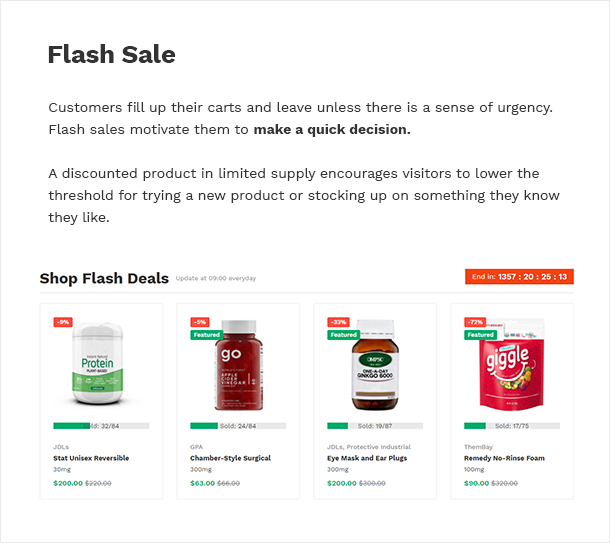Click the -5% discount badge
Screen dimensions: 610x543
[200, 322]
